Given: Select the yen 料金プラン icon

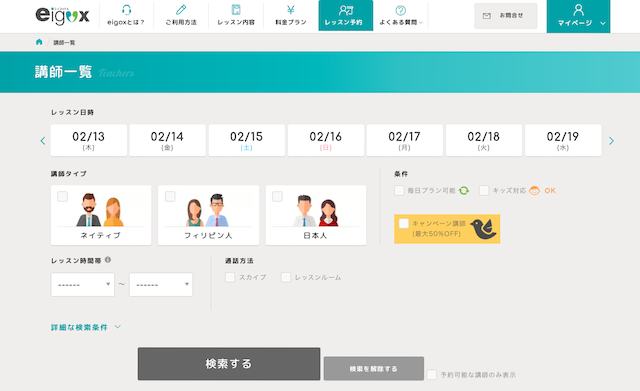Looking at the screenshot, I should click(x=290, y=10).
